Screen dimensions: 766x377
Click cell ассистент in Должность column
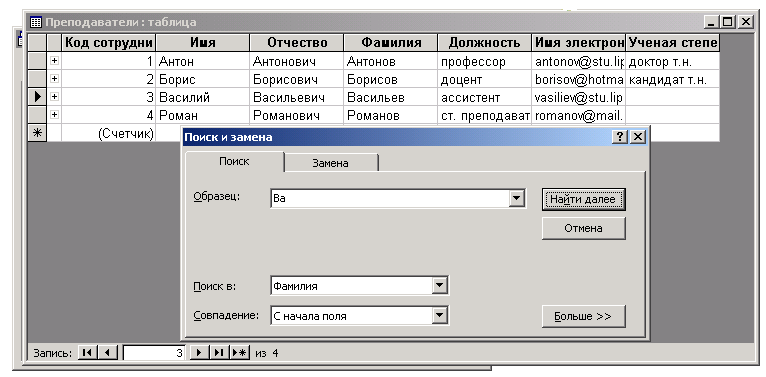pos(485,97)
